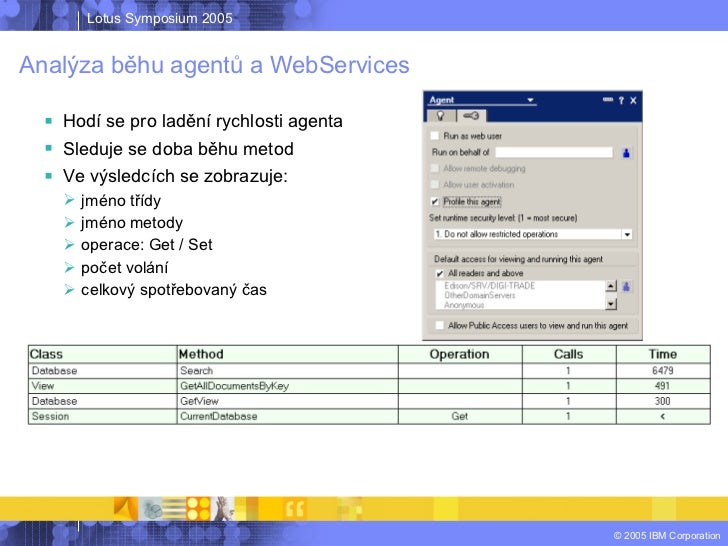Click the bullet operace: Get / Set

click(x=147, y=245)
